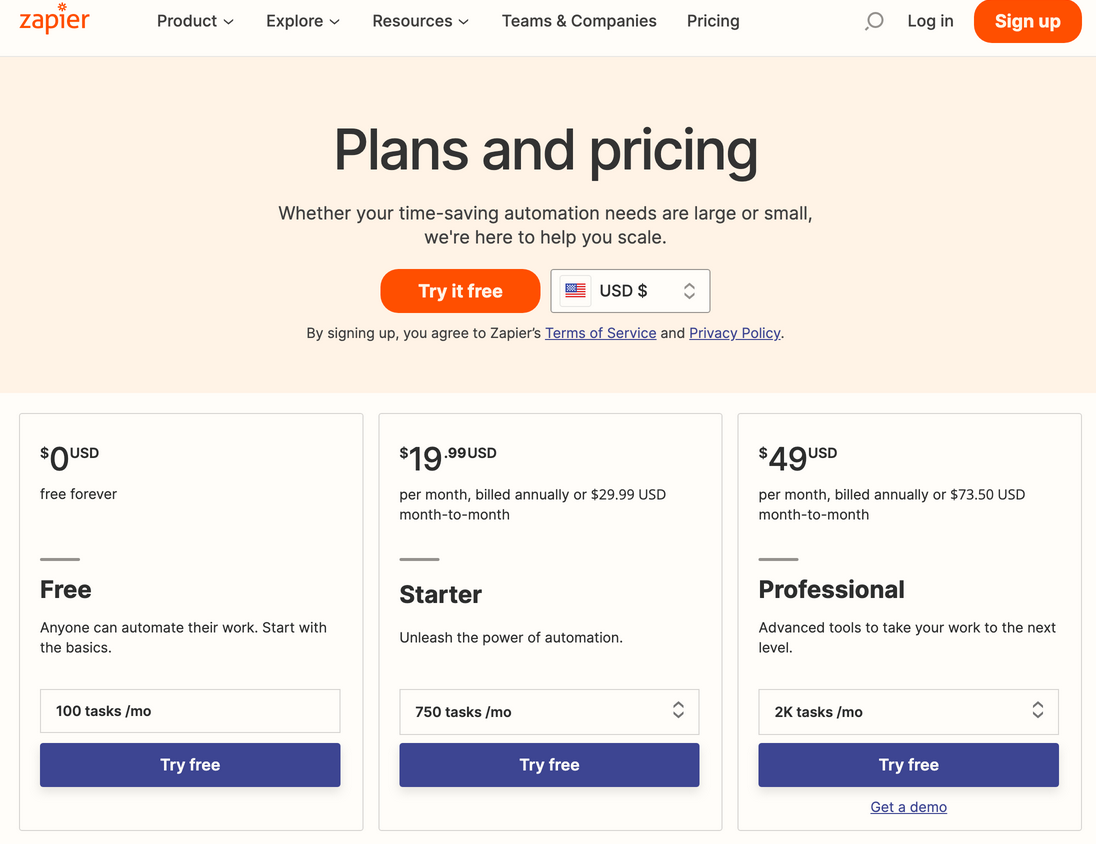Viewport: 1096px width, 844px height.
Task: Click the Resources chevron arrow
Action: click(463, 22)
